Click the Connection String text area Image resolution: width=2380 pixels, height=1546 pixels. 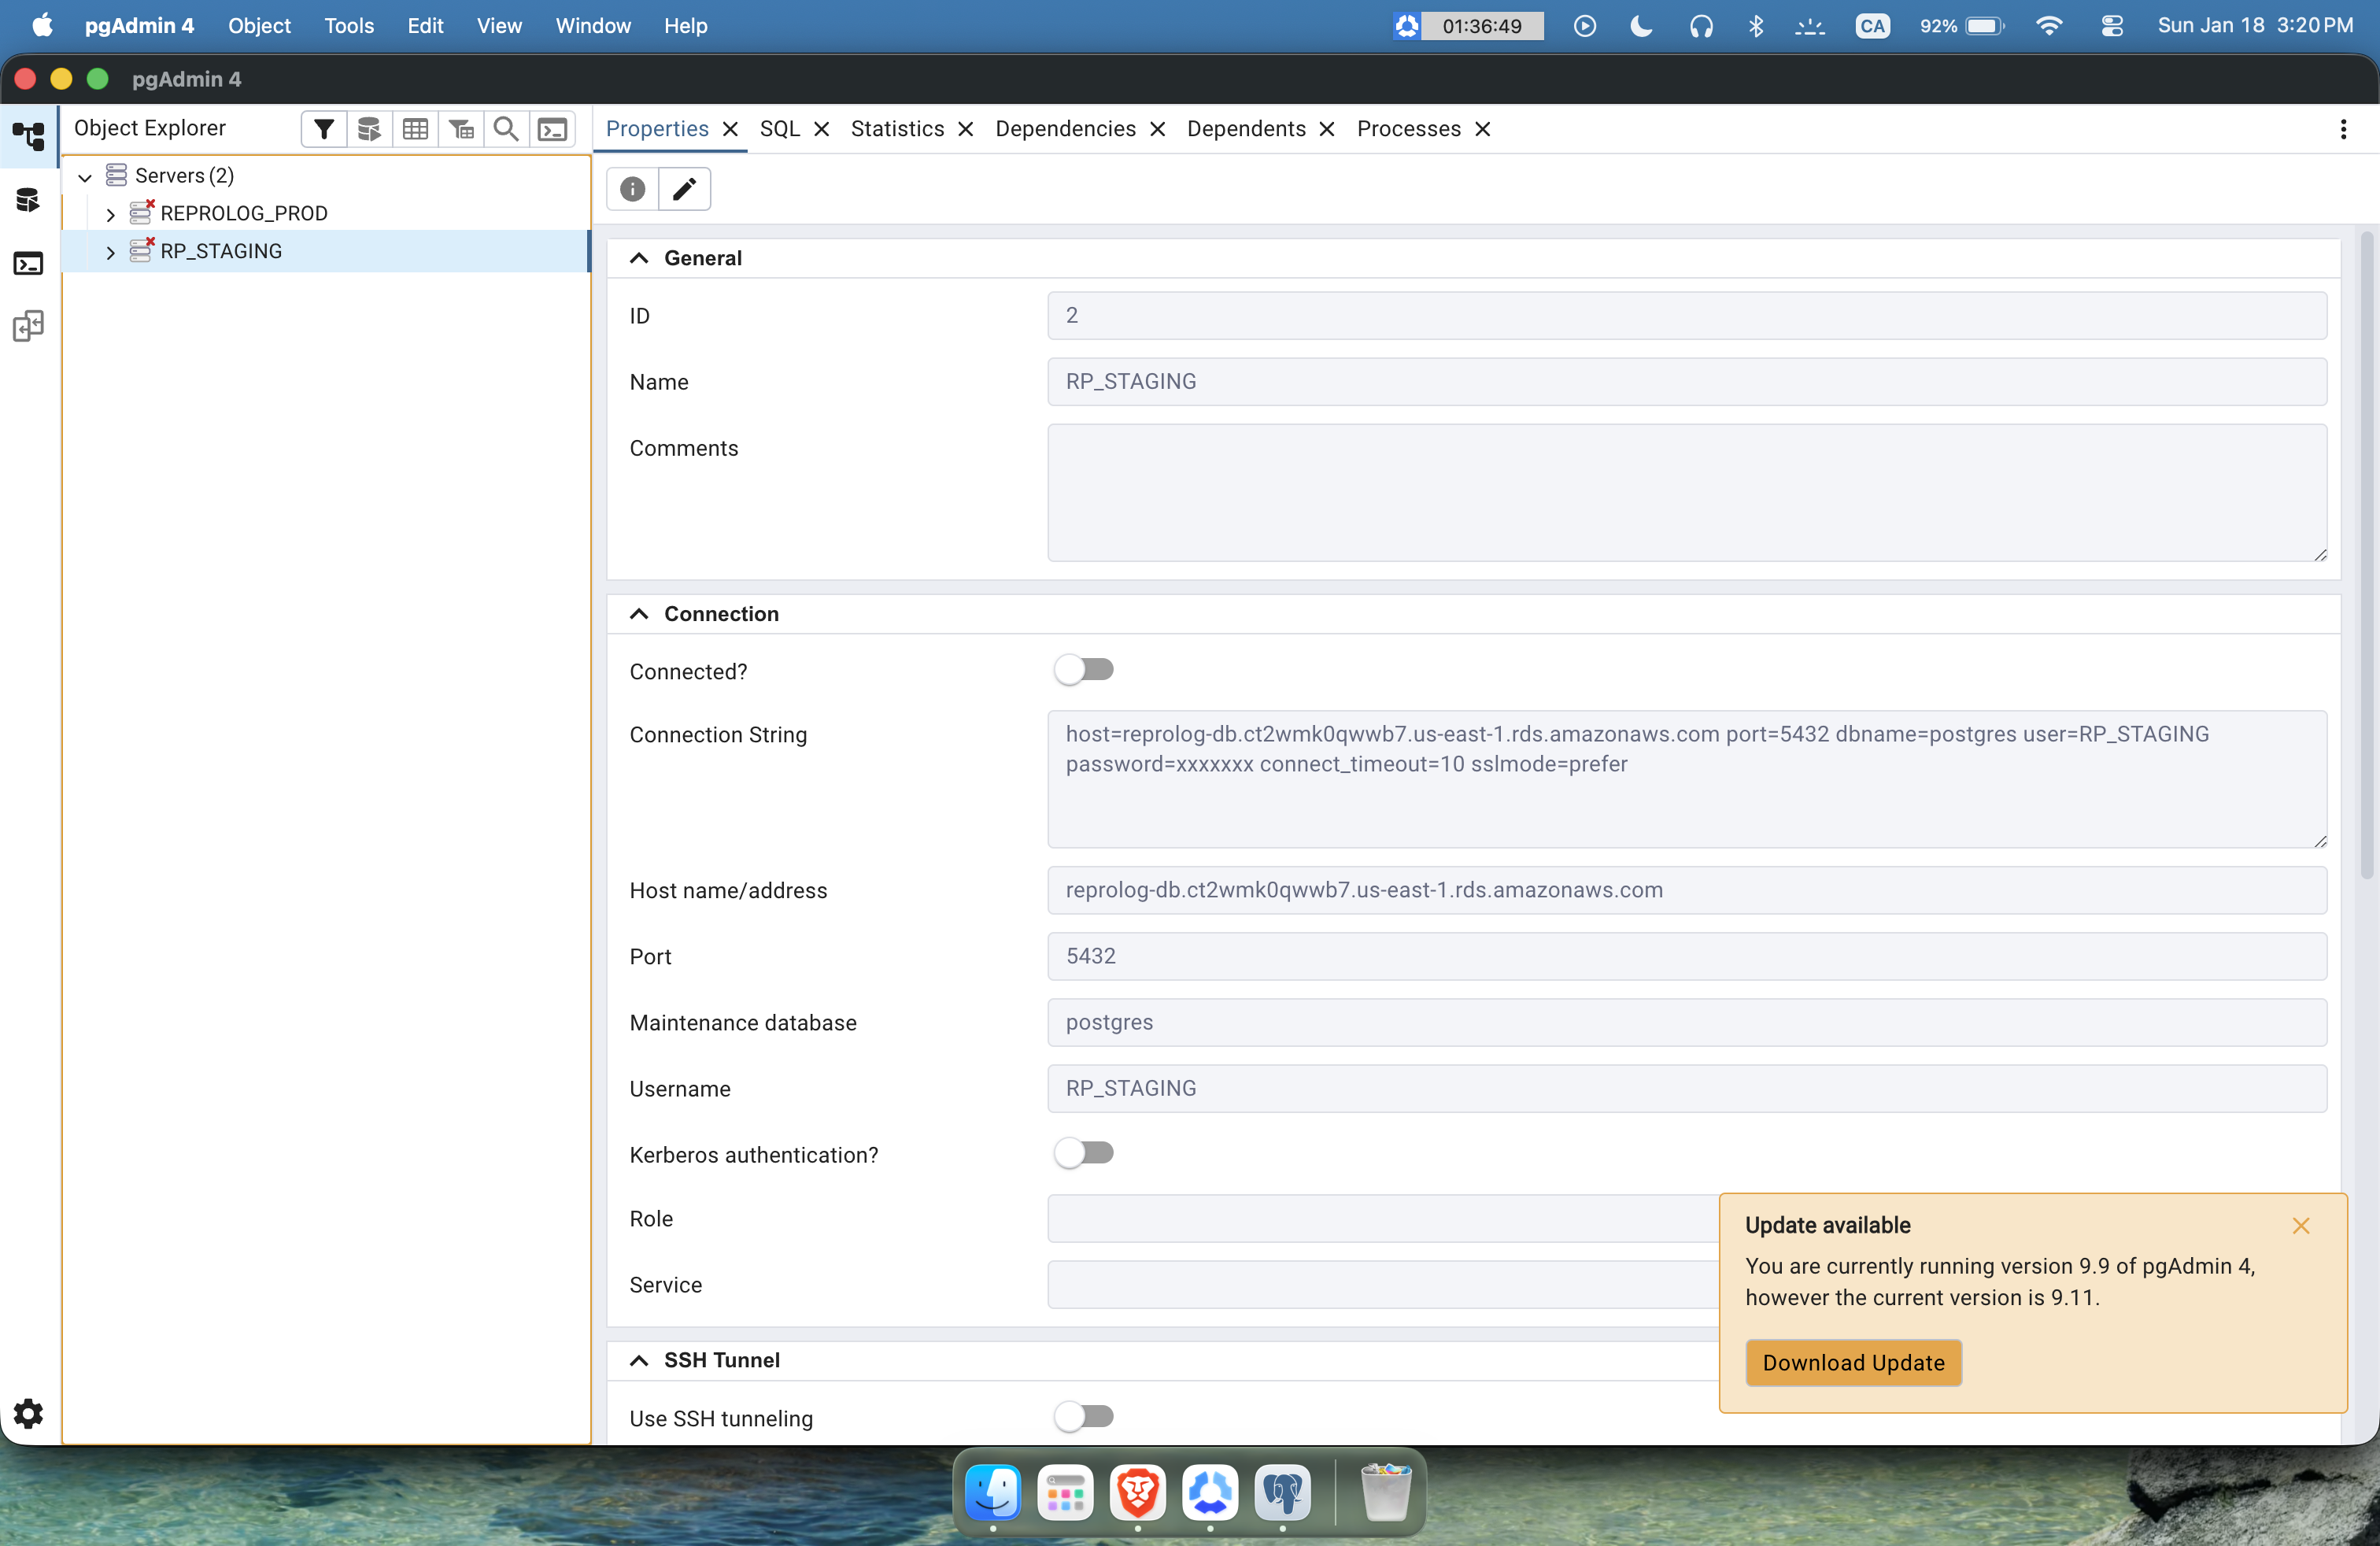coord(1687,779)
